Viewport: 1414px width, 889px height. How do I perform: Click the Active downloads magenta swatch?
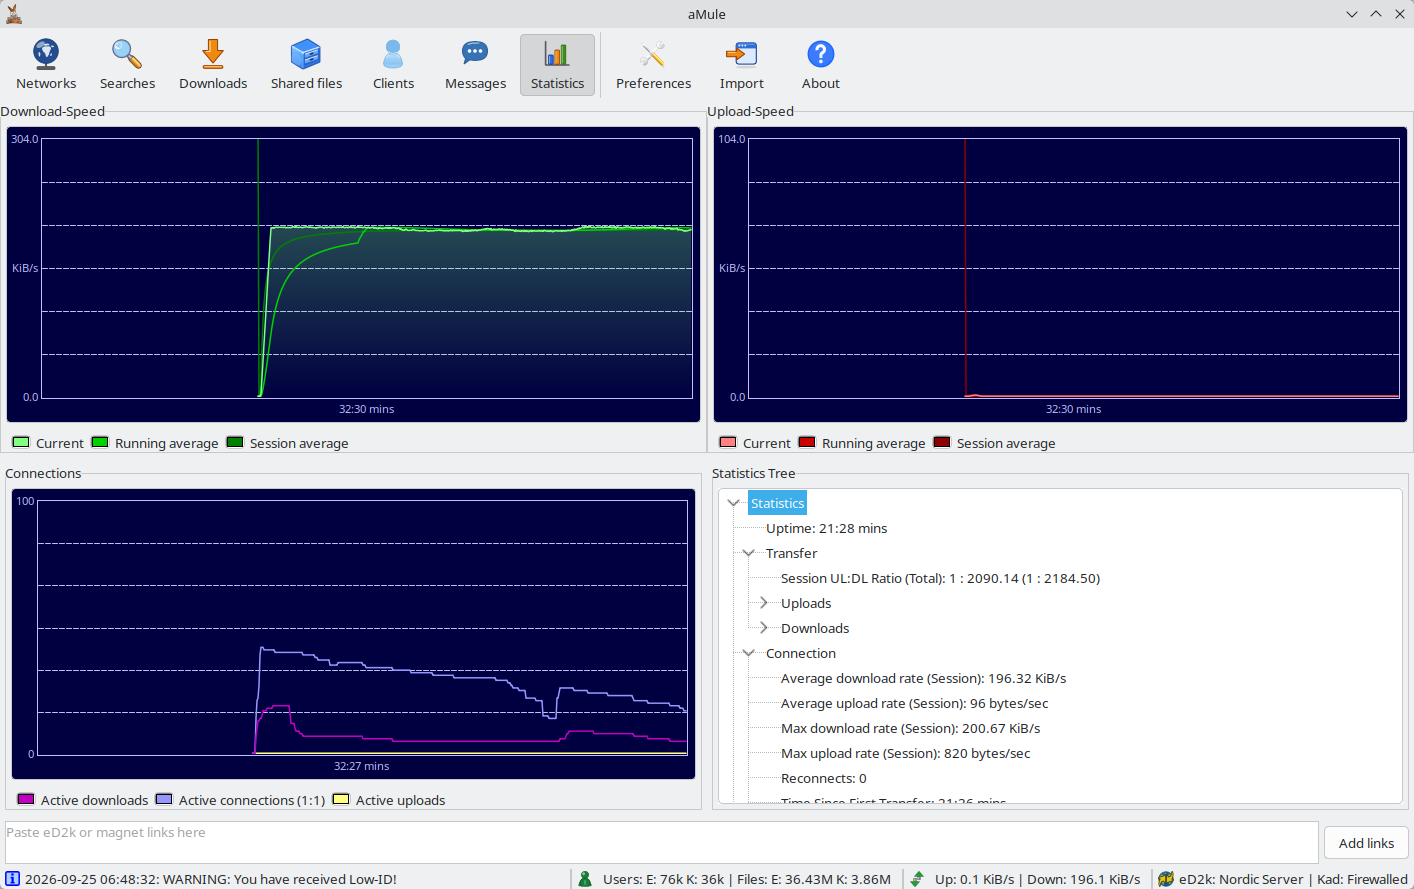[26, 799]
